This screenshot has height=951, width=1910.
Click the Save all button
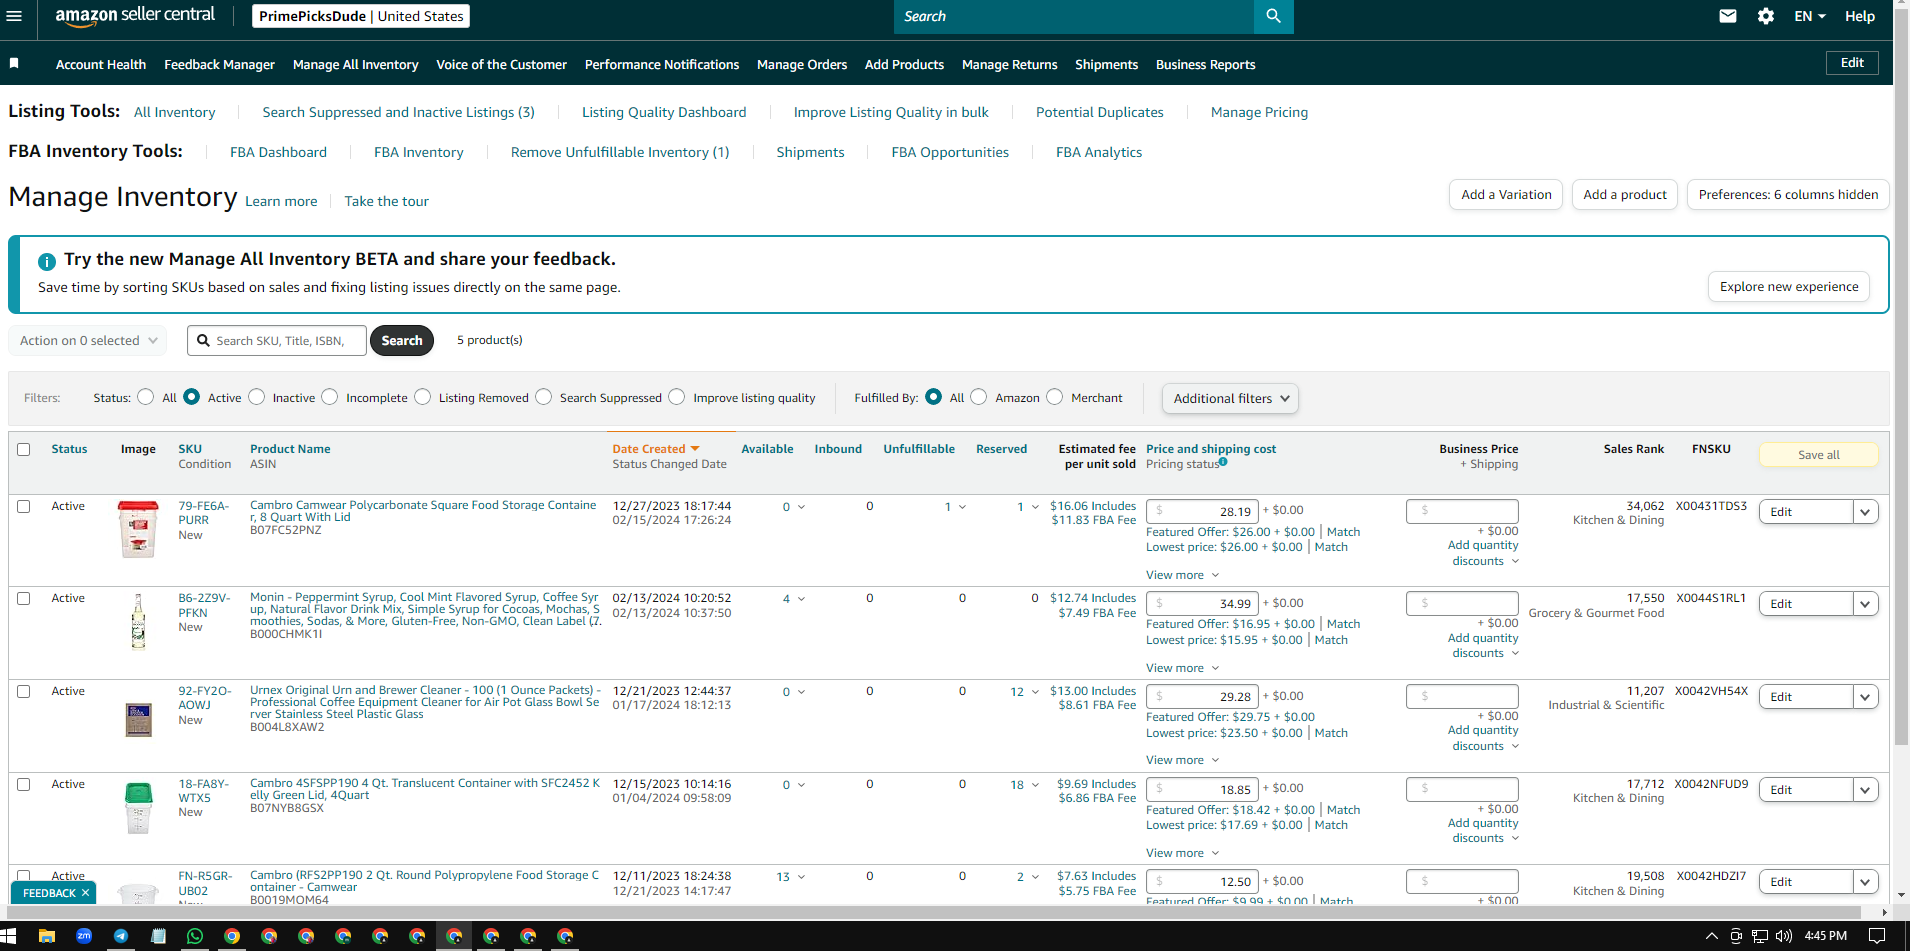1818,455
